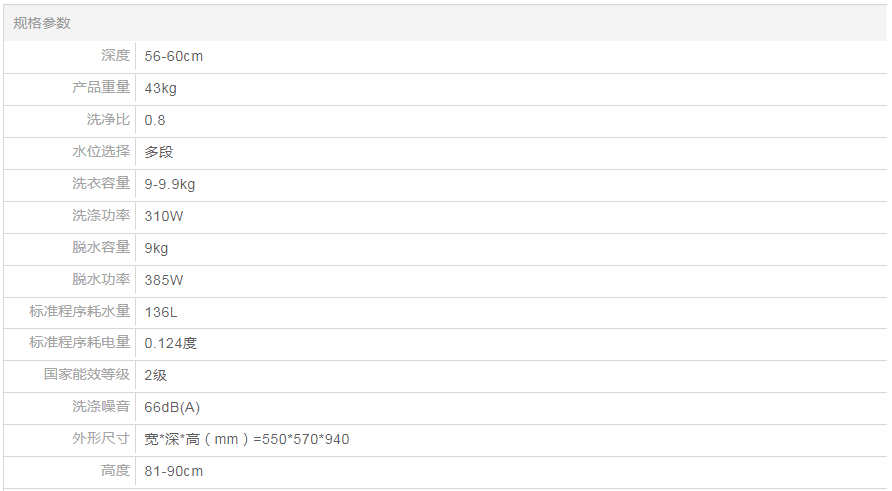Click the 136L water consumption value
This screenshot has height=491, width=892.
pos(161,312)
